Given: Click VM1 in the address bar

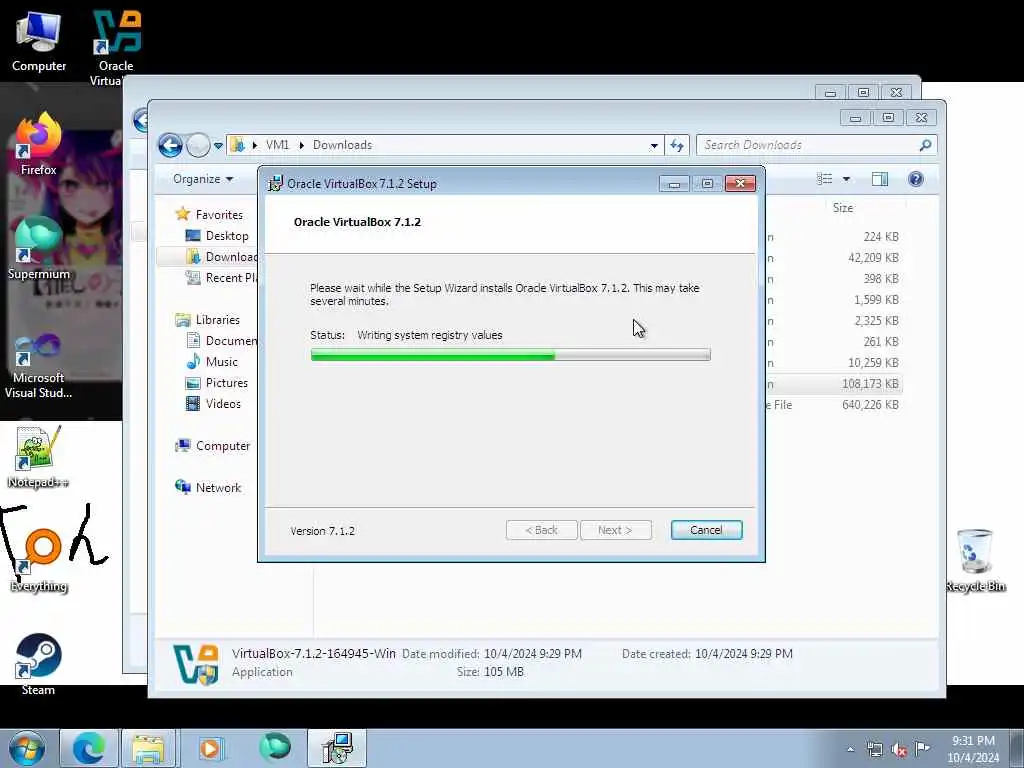Looking at the screenshot, I should point(278,145).
